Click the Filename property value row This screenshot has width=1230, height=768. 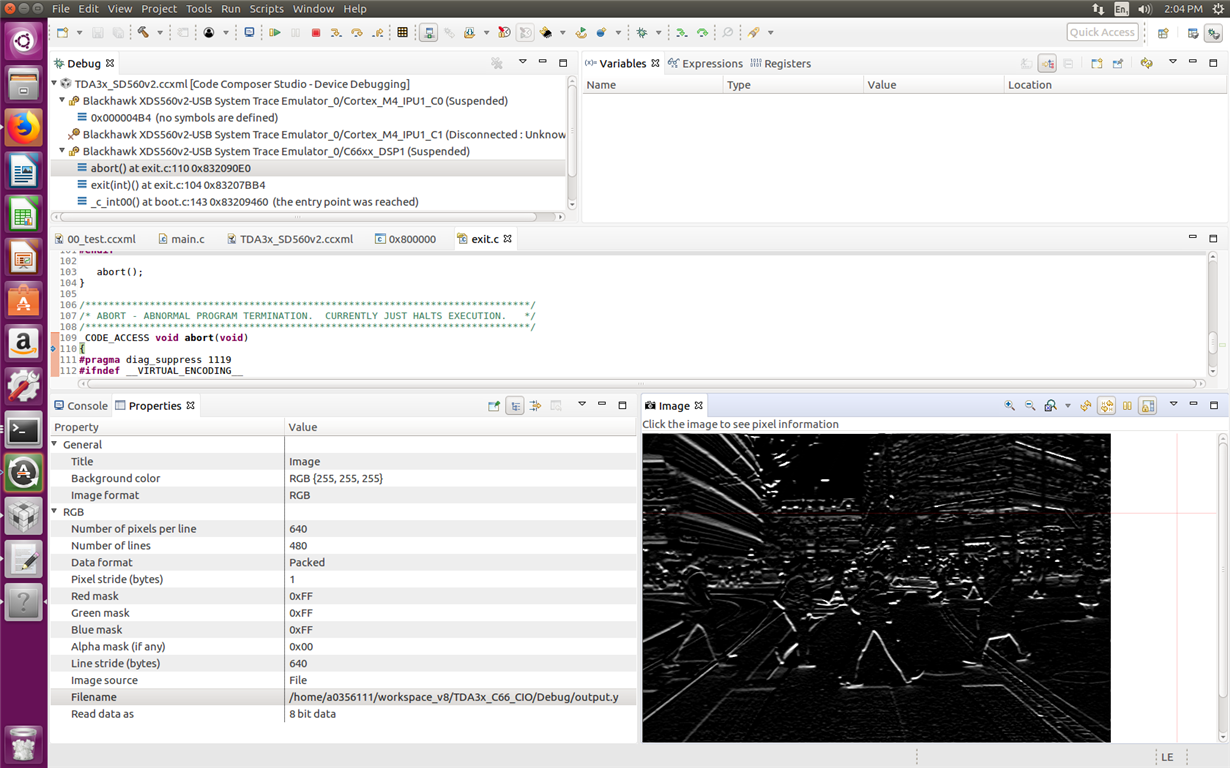tap(453, 697)
